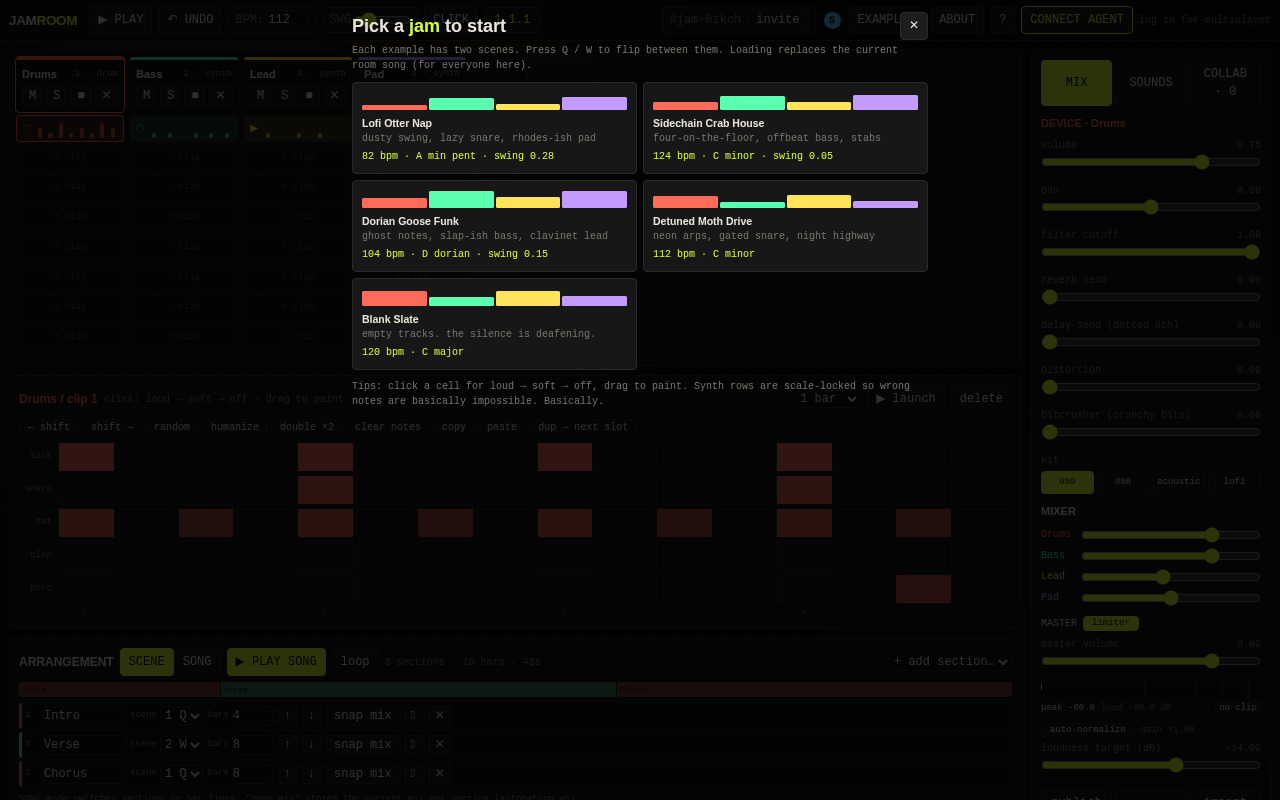Viewport: 1280px width, 800px height.
Task: Open the Verse section scene dropdown
Action: tap(183, 745)
